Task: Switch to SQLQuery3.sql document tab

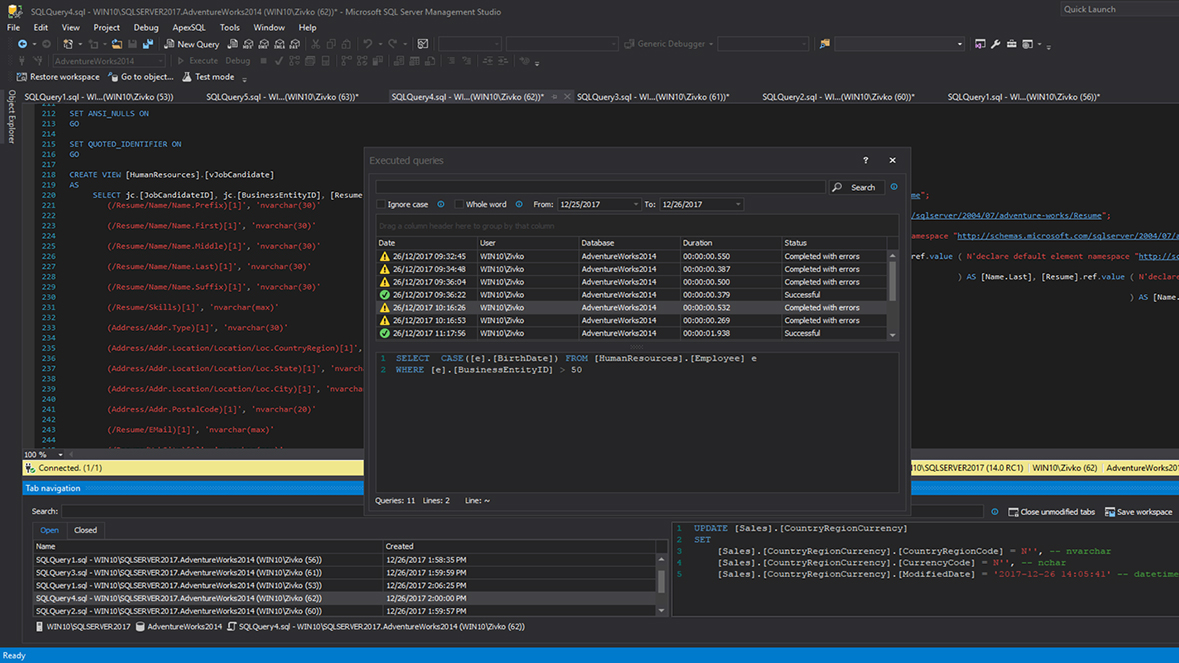Action: 652,97
